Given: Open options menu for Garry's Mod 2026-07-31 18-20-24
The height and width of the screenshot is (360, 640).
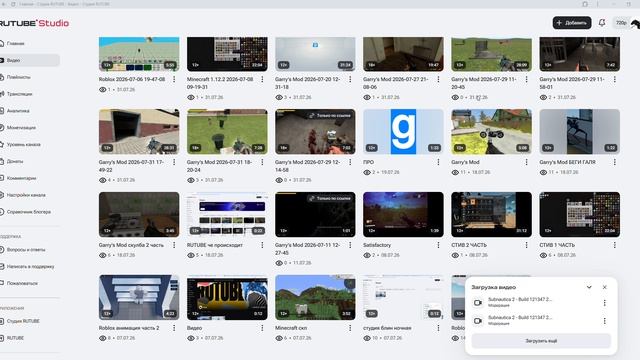Looking at the screenshot, I should pyautogui.click(x=262, y=162).
